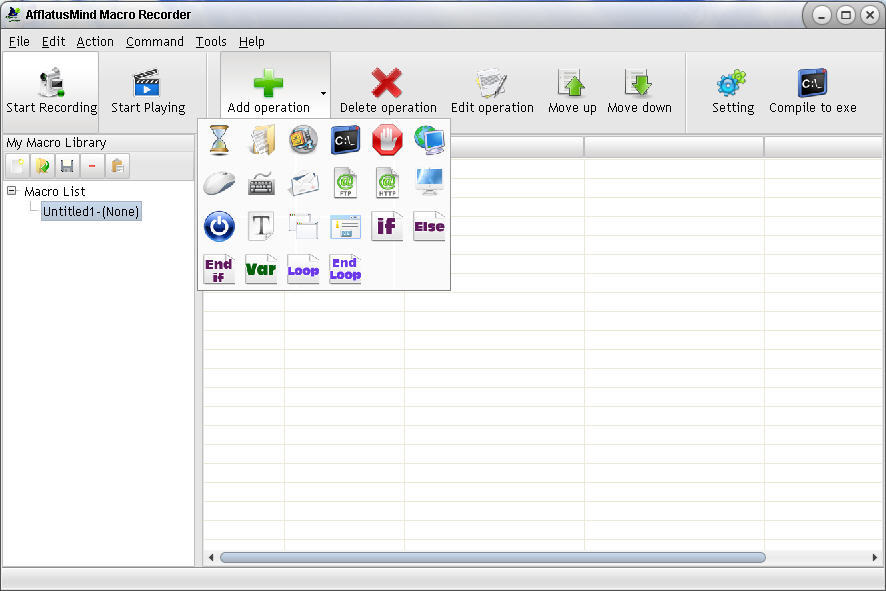Add an If condition operation
This screenshot has width=886, height=591.
(x=387, y=226)
